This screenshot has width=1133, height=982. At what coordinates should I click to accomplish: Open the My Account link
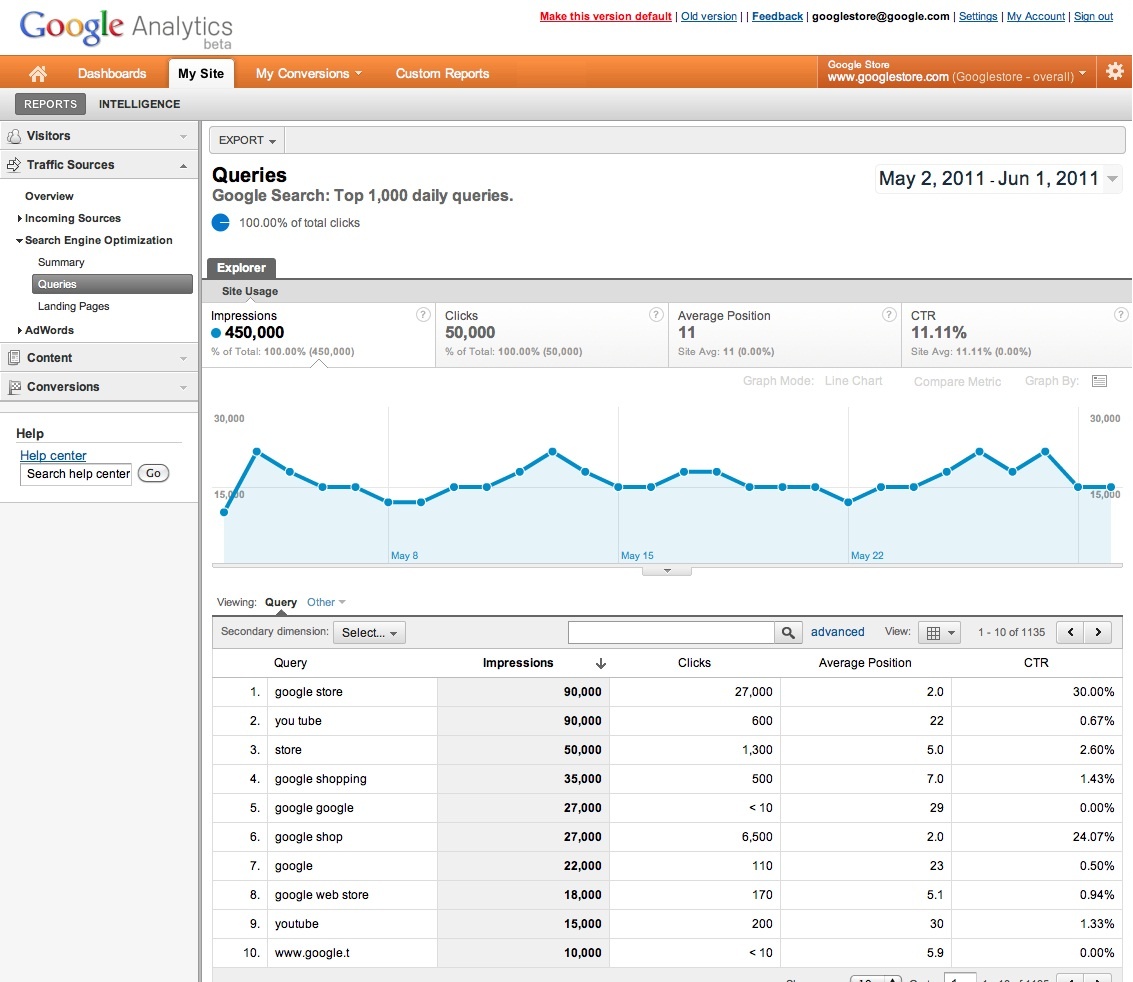1035,16
